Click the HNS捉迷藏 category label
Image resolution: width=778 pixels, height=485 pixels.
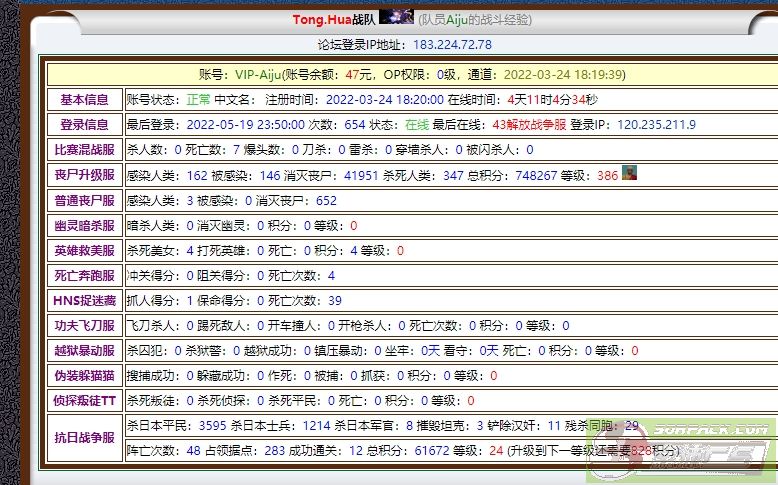click(x=84, y=300)
